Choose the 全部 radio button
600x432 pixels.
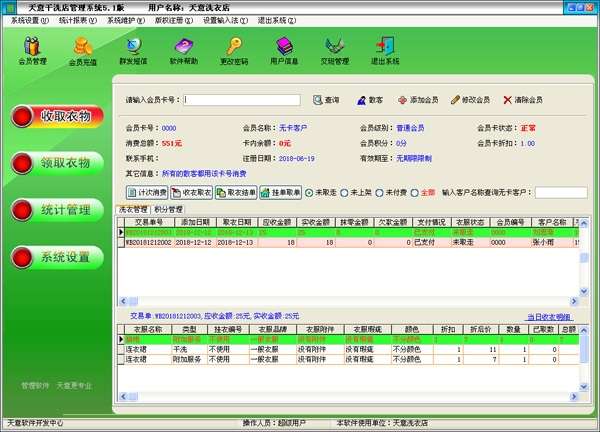415,192
